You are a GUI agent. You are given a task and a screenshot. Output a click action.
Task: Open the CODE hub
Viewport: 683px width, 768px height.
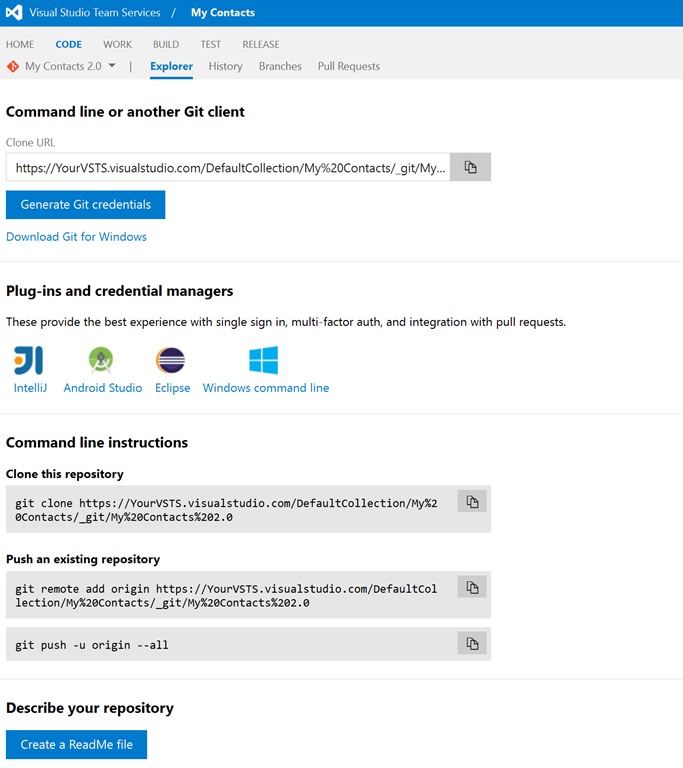click(x=69, y=45)
